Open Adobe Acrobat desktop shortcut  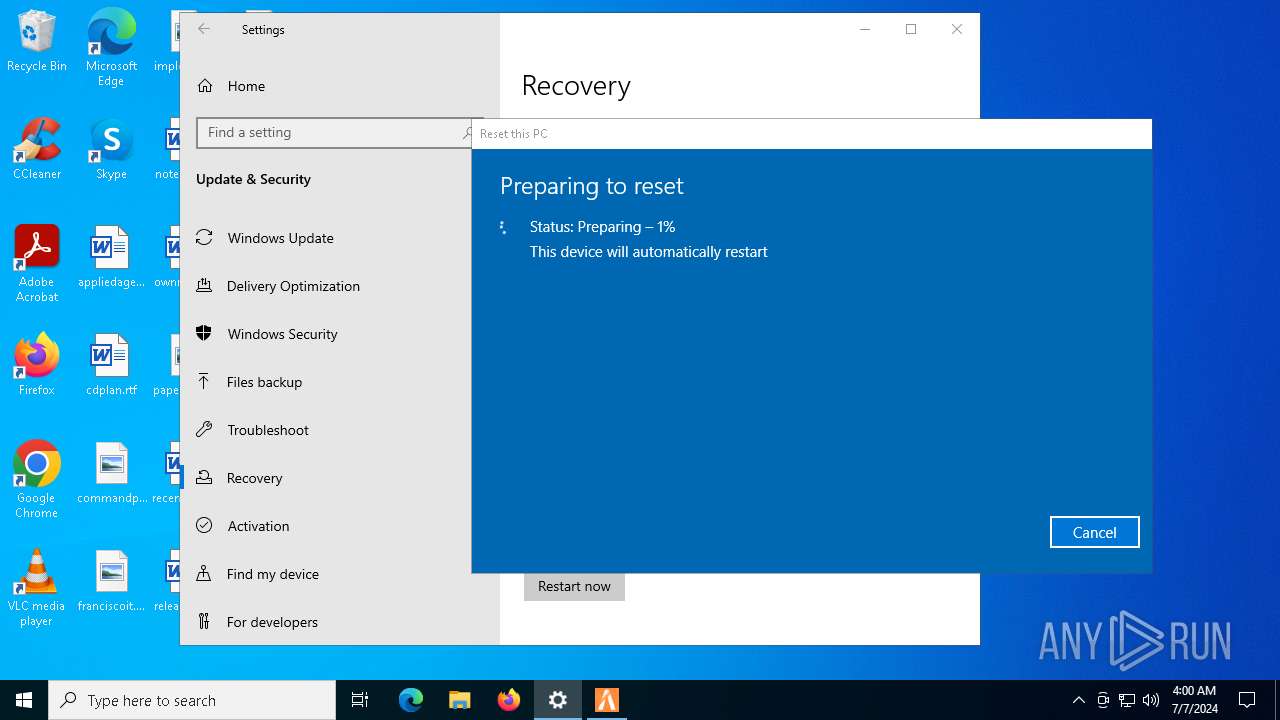(37, 264)
